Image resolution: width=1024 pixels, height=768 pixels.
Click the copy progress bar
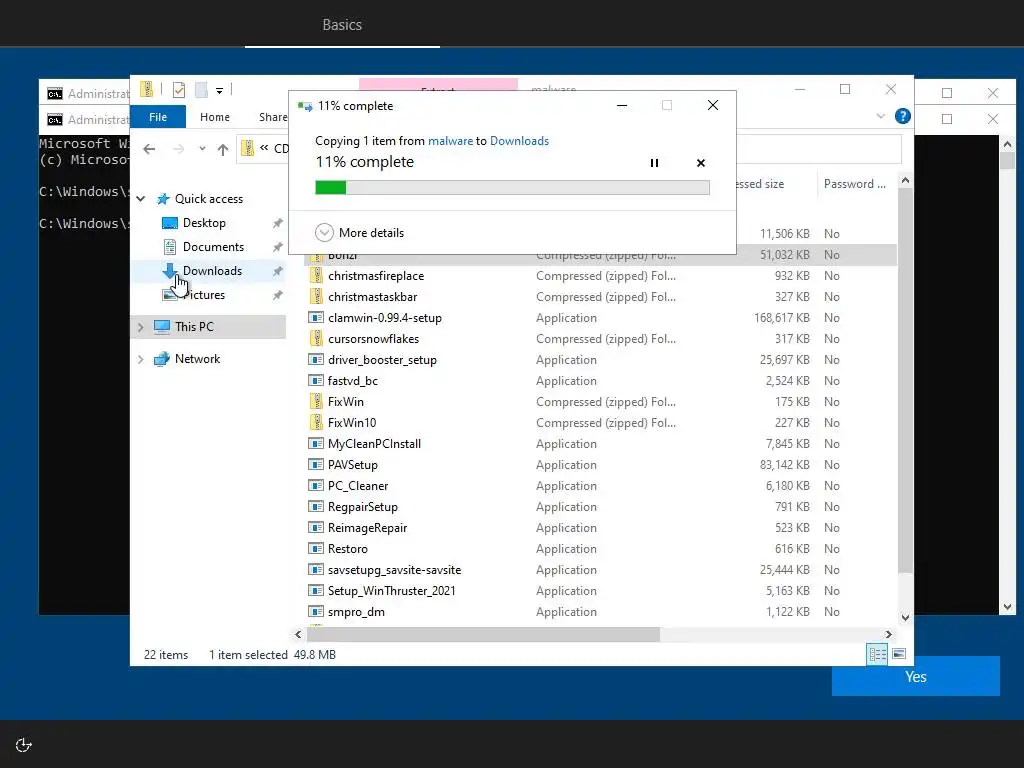[512, 188]
